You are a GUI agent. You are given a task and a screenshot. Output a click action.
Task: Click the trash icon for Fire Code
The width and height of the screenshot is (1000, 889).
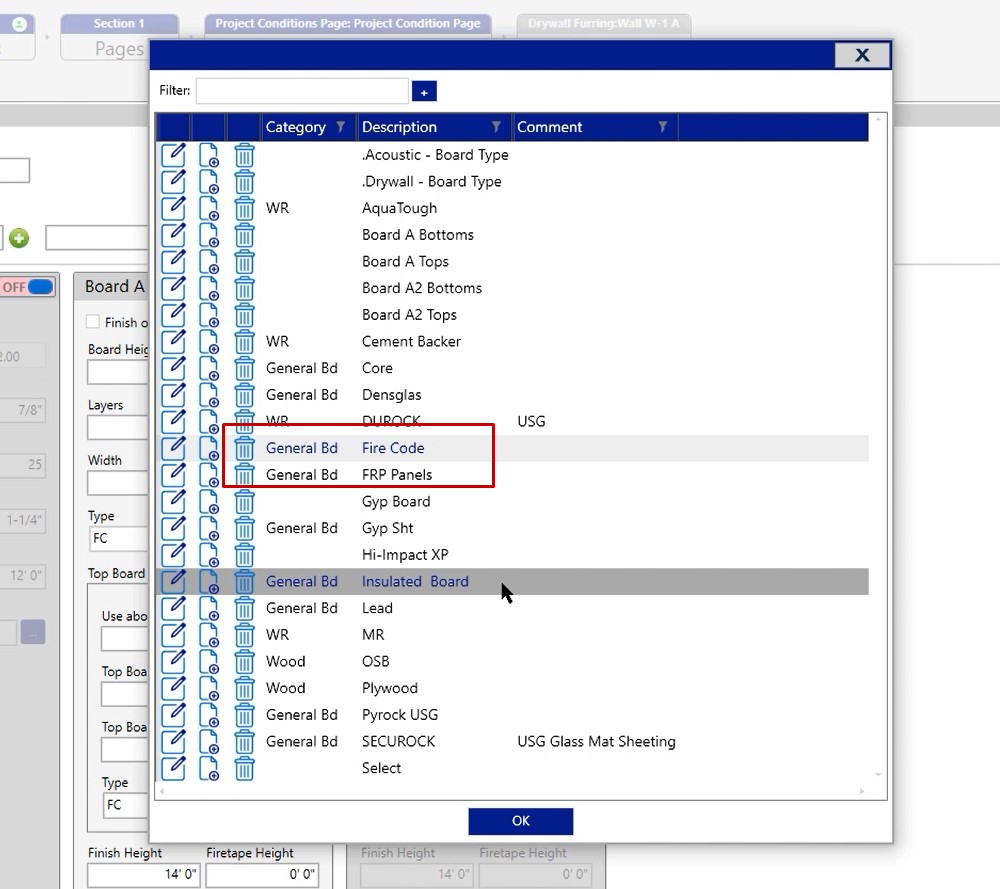pos(244,448)
